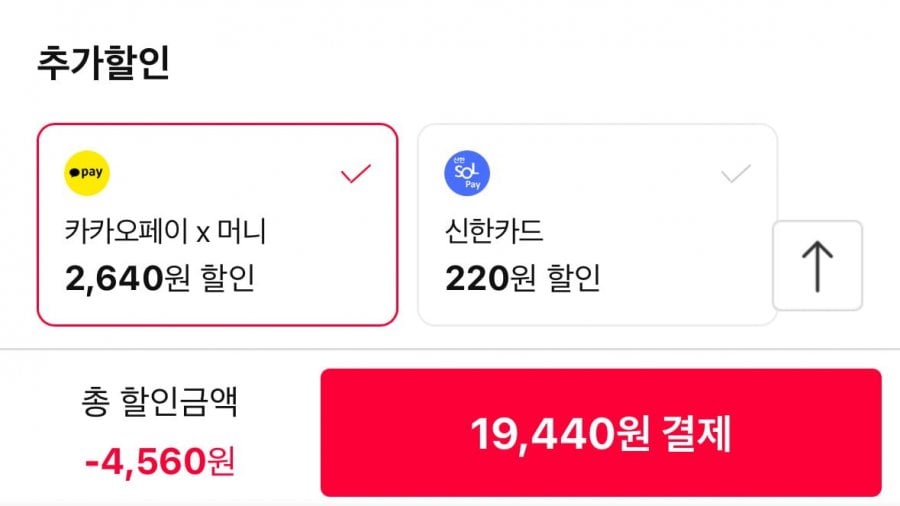Viewport: 900px width, 506px height.
Task: Click the yellow Kakao Pay logo
Action: [87, 173]
